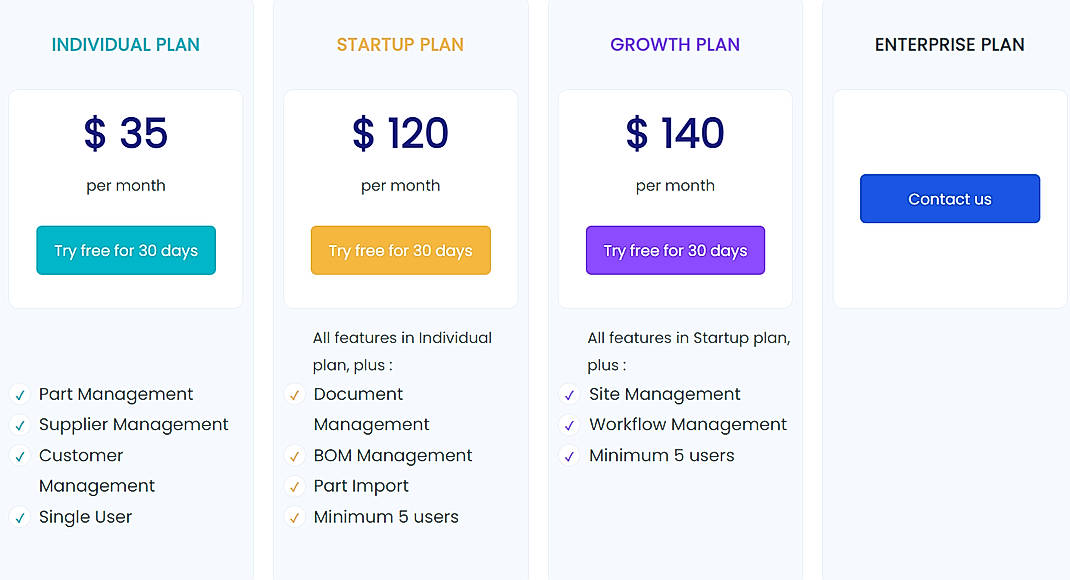The image size is (1070, 580).
Task: Click the checkmark beside Document Management
Action: click(x=294, y=394)
